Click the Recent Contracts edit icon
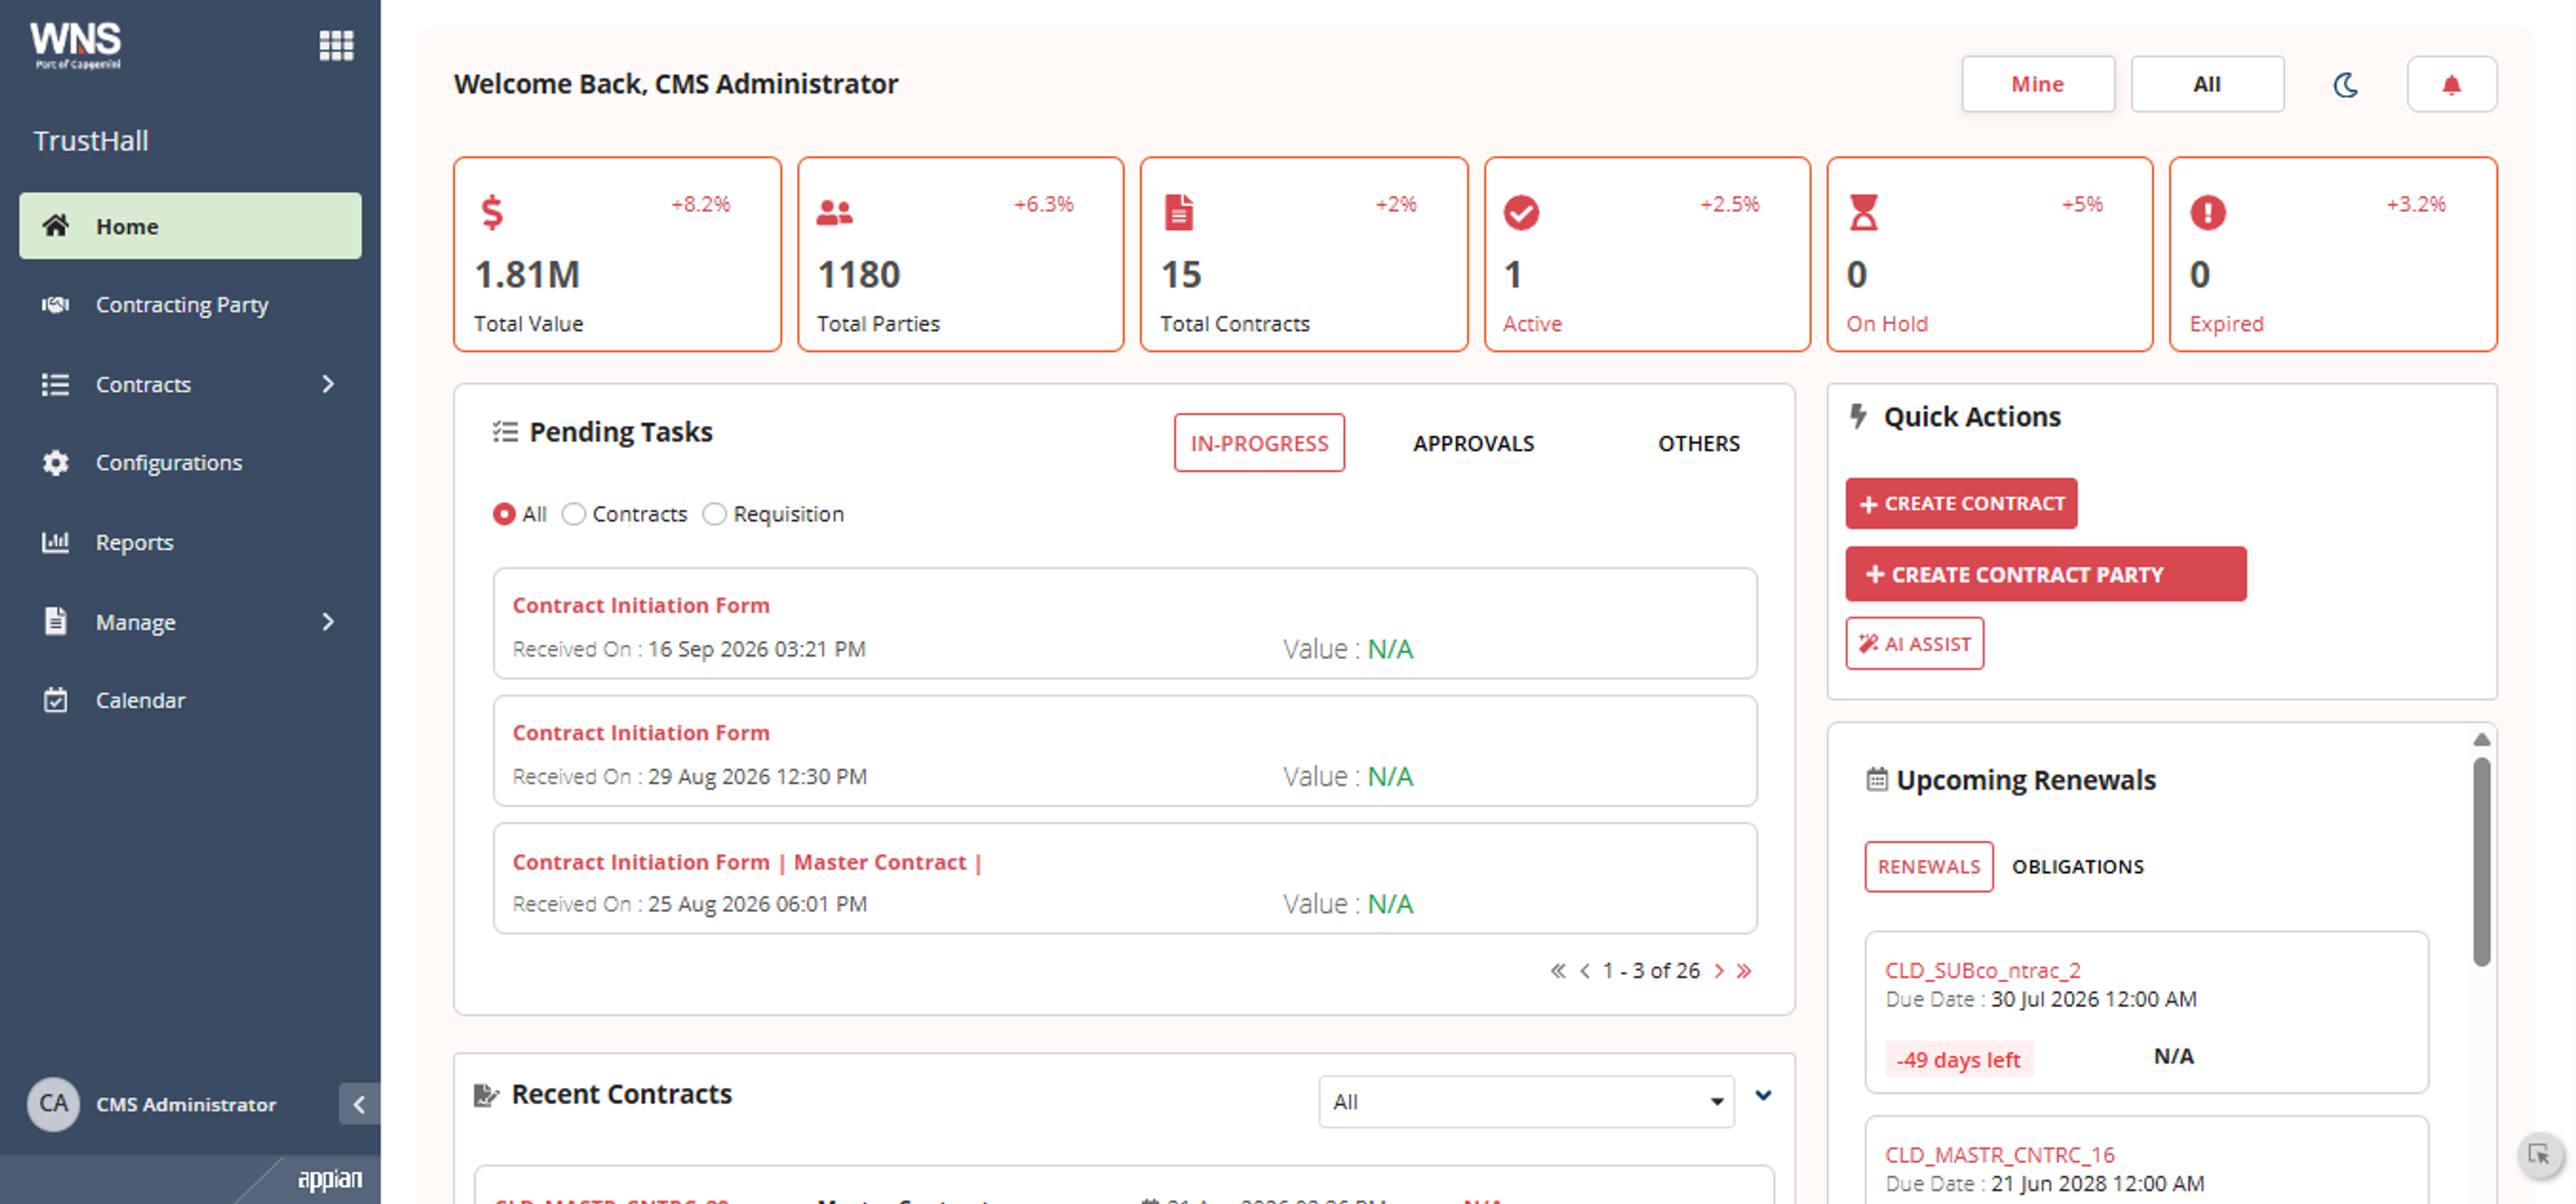The height and width of the screenshot is (1204, 2576). (x=486, y=1095)
